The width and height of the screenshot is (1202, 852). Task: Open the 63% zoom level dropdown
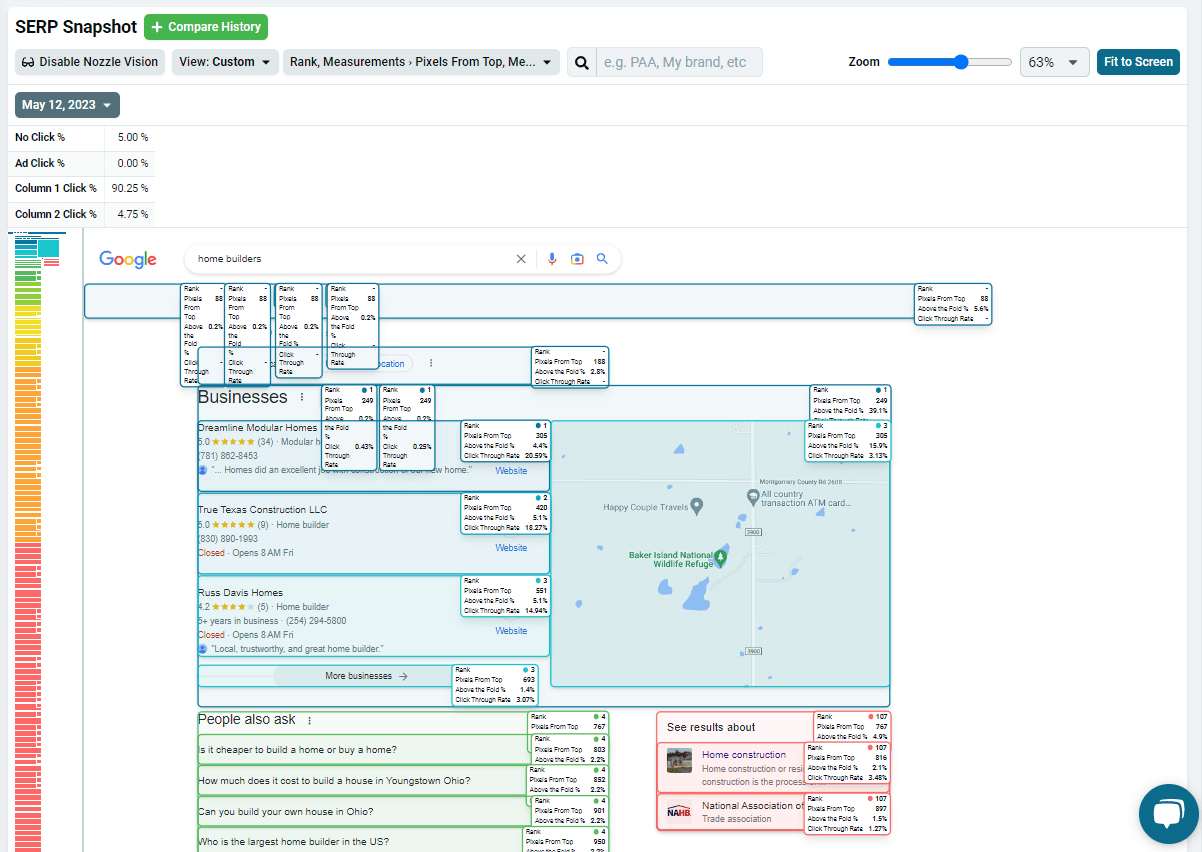point(1055,62)
